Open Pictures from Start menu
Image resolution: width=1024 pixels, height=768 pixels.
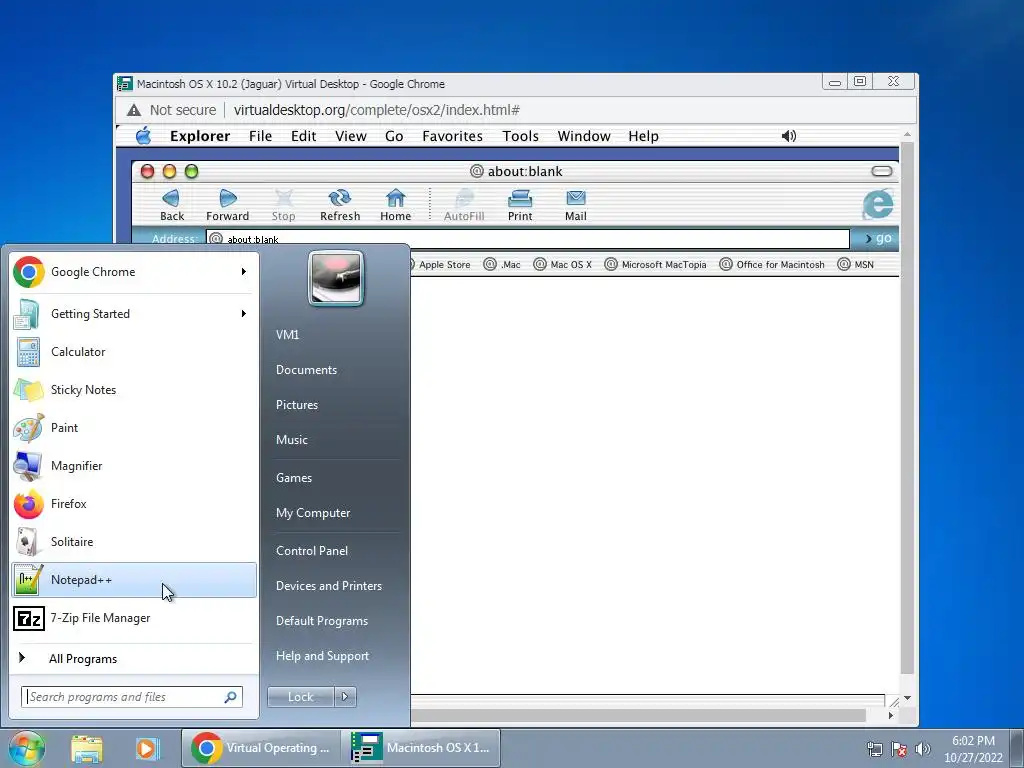click(296, 405)
